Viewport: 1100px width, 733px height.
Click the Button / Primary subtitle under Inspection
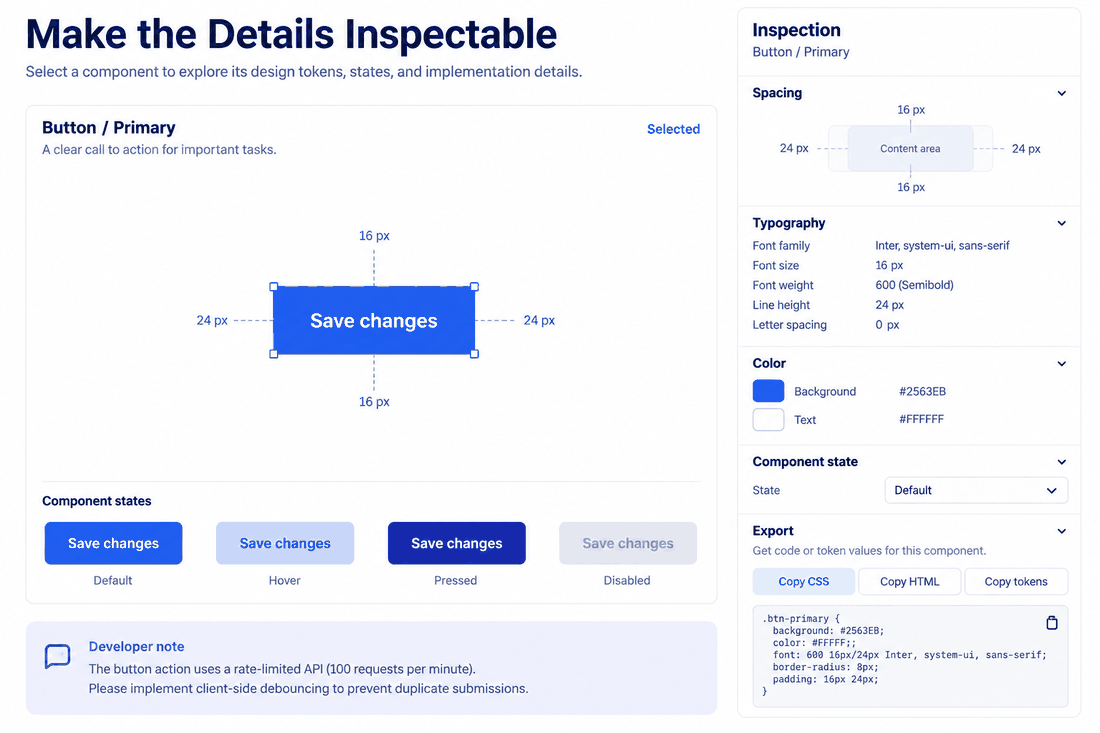click(800, 52)
